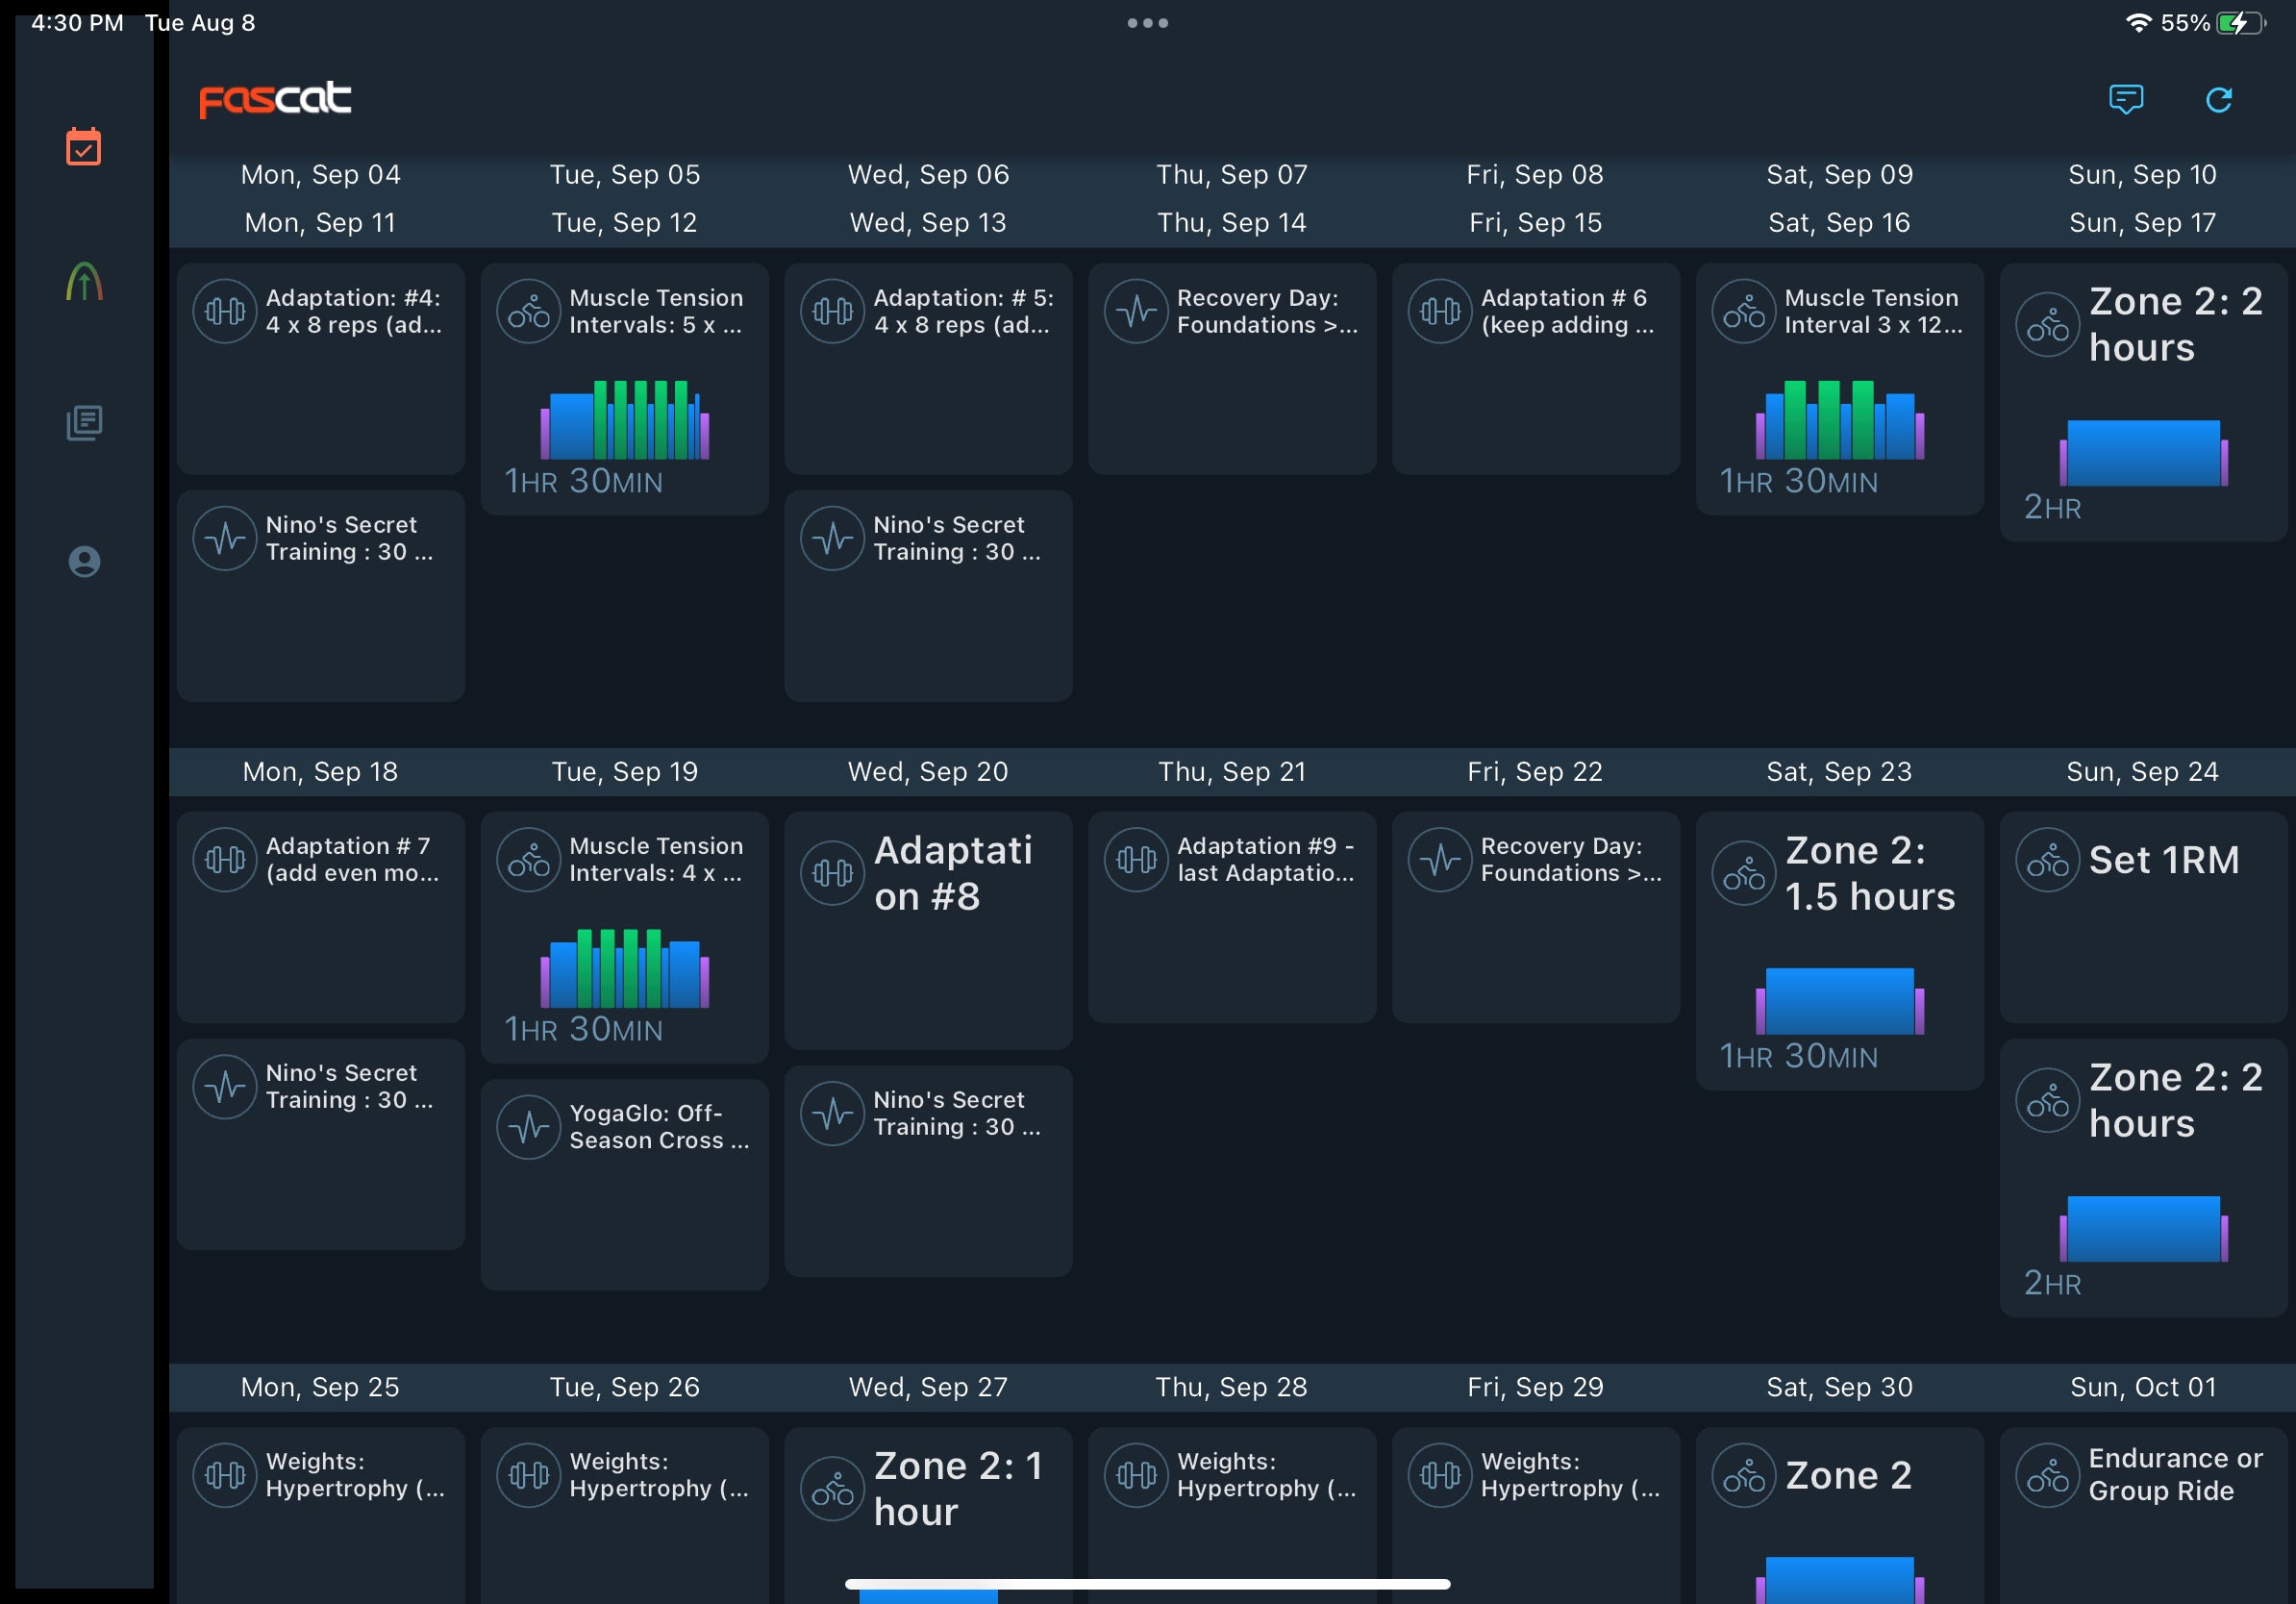The width and height of the screenshot is (2296, 1604).
Task: Tap dumbbell icon of Adaptation #9 workout
Action: click(x=1137, y=860)
